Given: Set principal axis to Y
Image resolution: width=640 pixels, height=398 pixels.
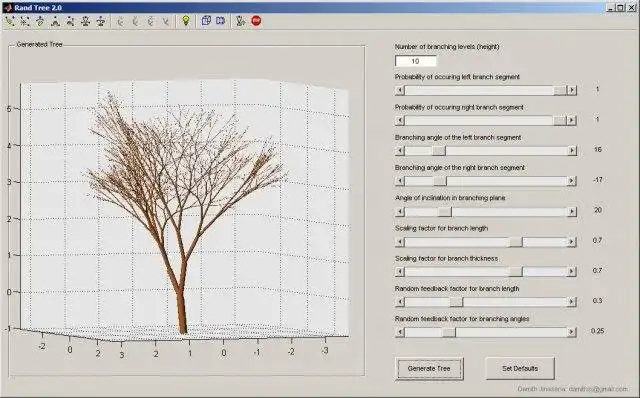Looking at the screenshot, I should tap(136, 21).
